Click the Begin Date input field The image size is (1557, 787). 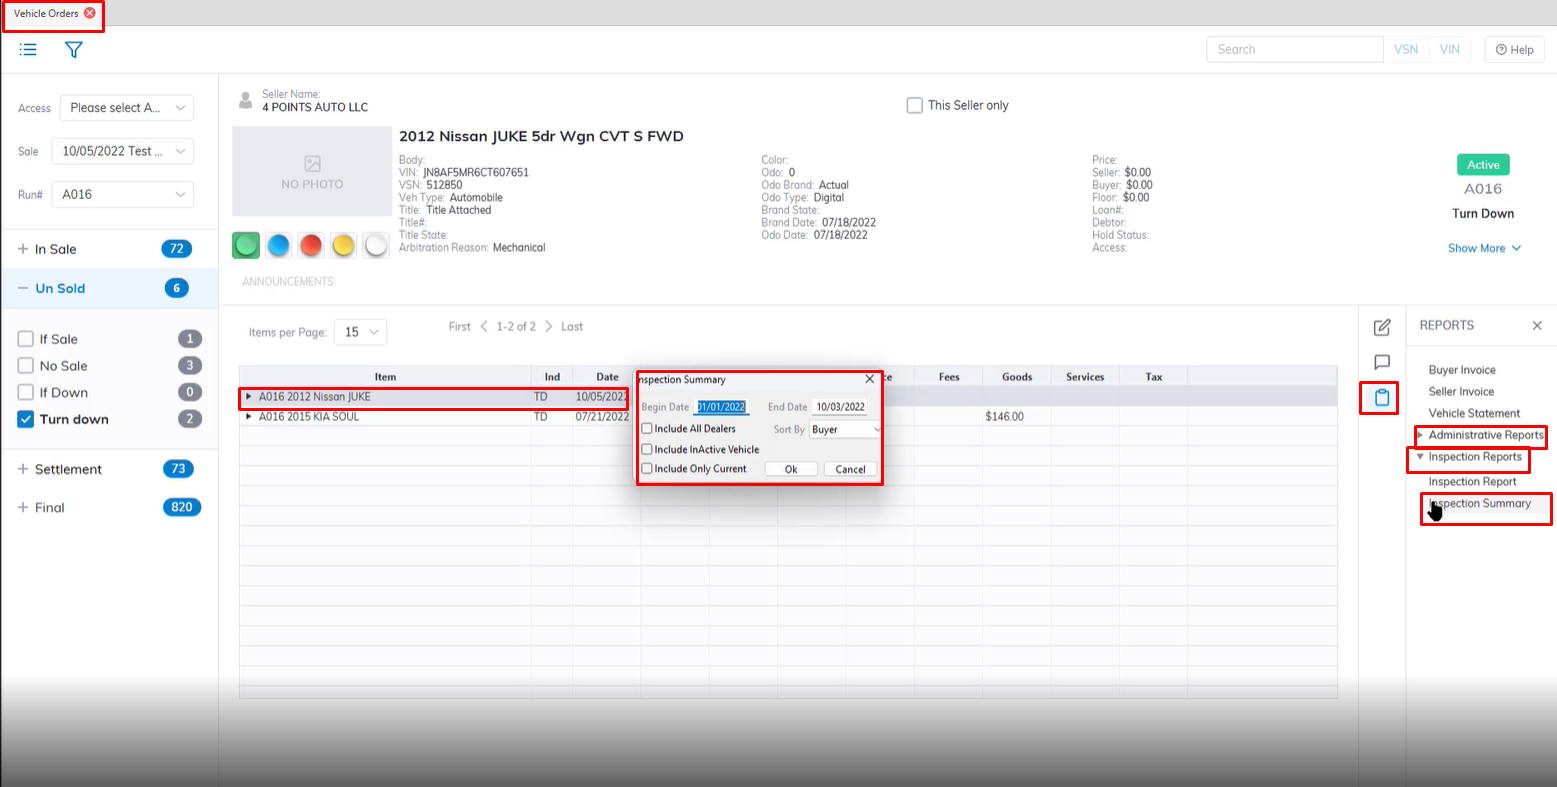[722, 407]
